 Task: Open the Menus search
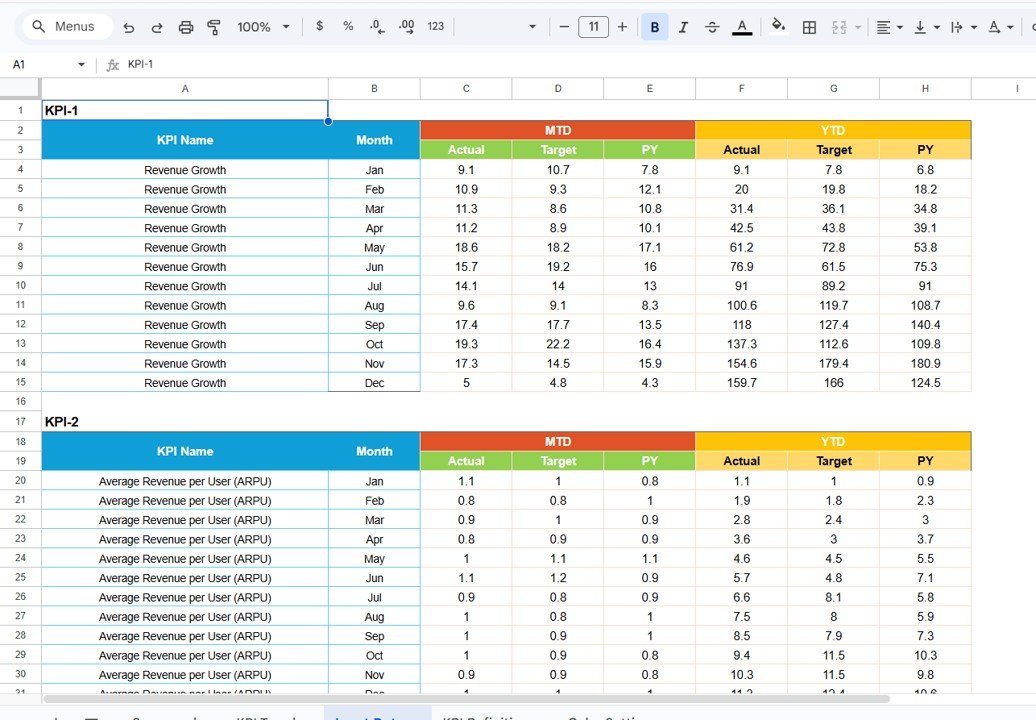66,27
